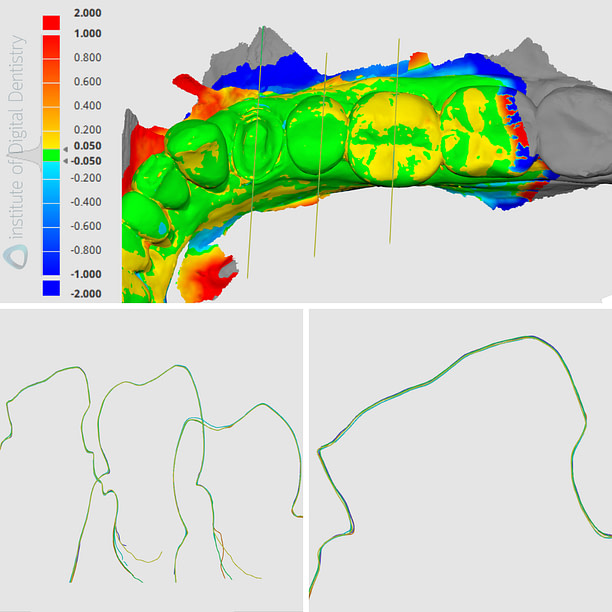Click the -1.000 legend value label

click(86, 273)
